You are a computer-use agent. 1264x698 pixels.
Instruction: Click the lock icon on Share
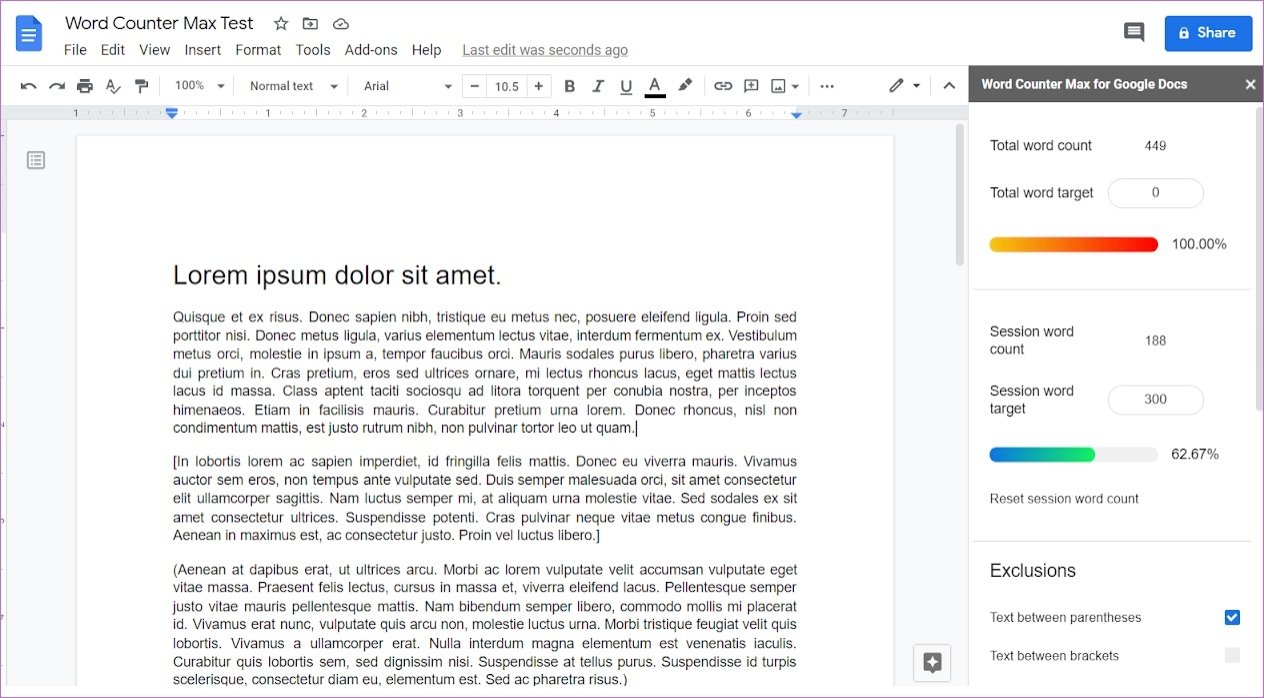[x=1184, y=33]
